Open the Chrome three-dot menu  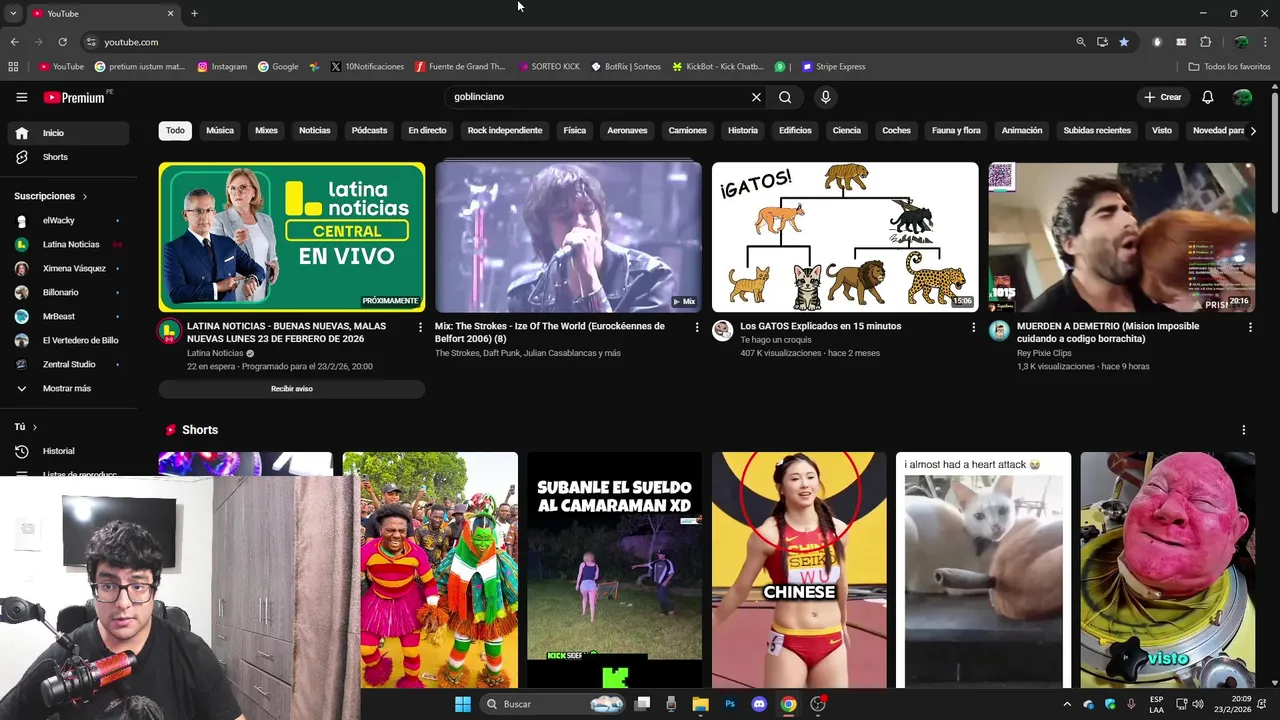click(1266, 42)
